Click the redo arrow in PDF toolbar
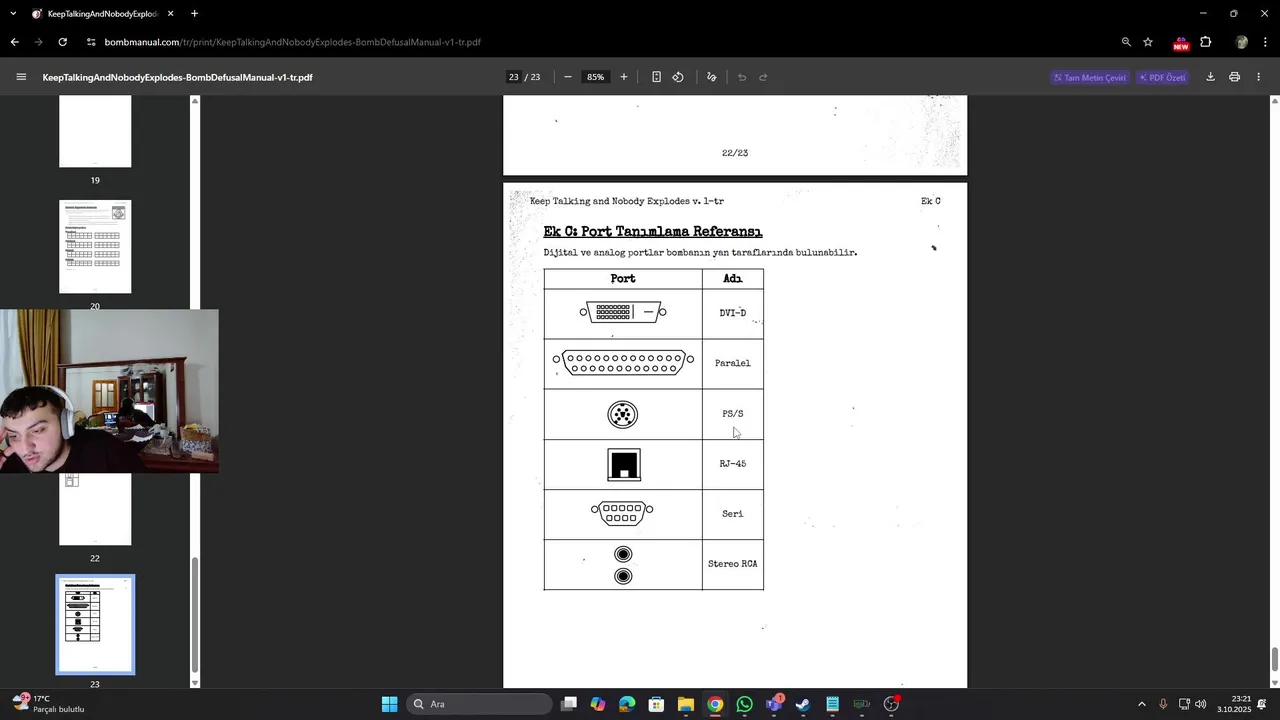 pyautogui.click(x=763, y=77)
